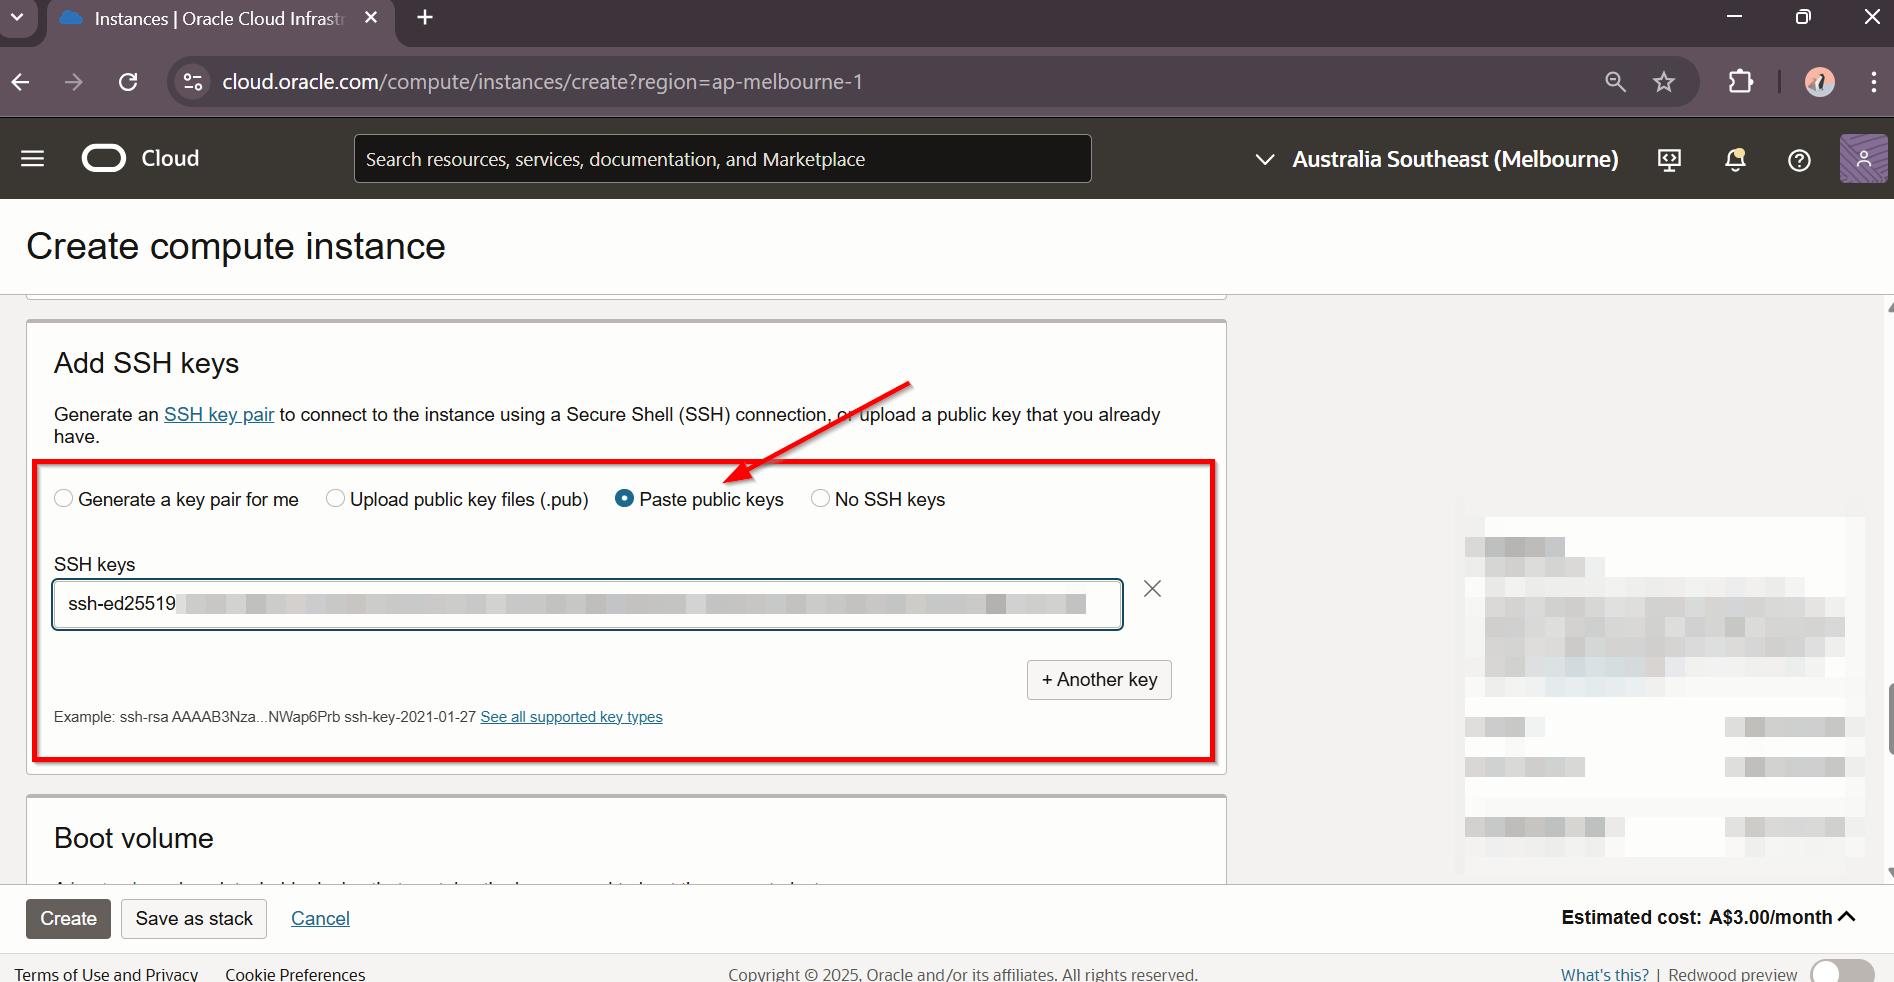Open the Oracle Cloud navigation hamburger menu
This screenshot has width=1894, height=982.
32,159
